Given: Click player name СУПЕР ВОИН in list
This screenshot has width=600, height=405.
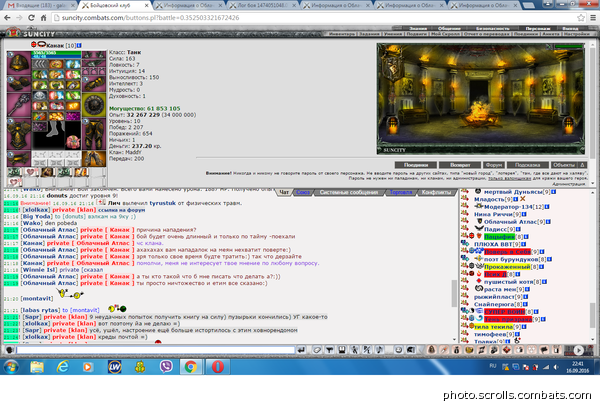Looking at the screenshot, I should [504, 312].
